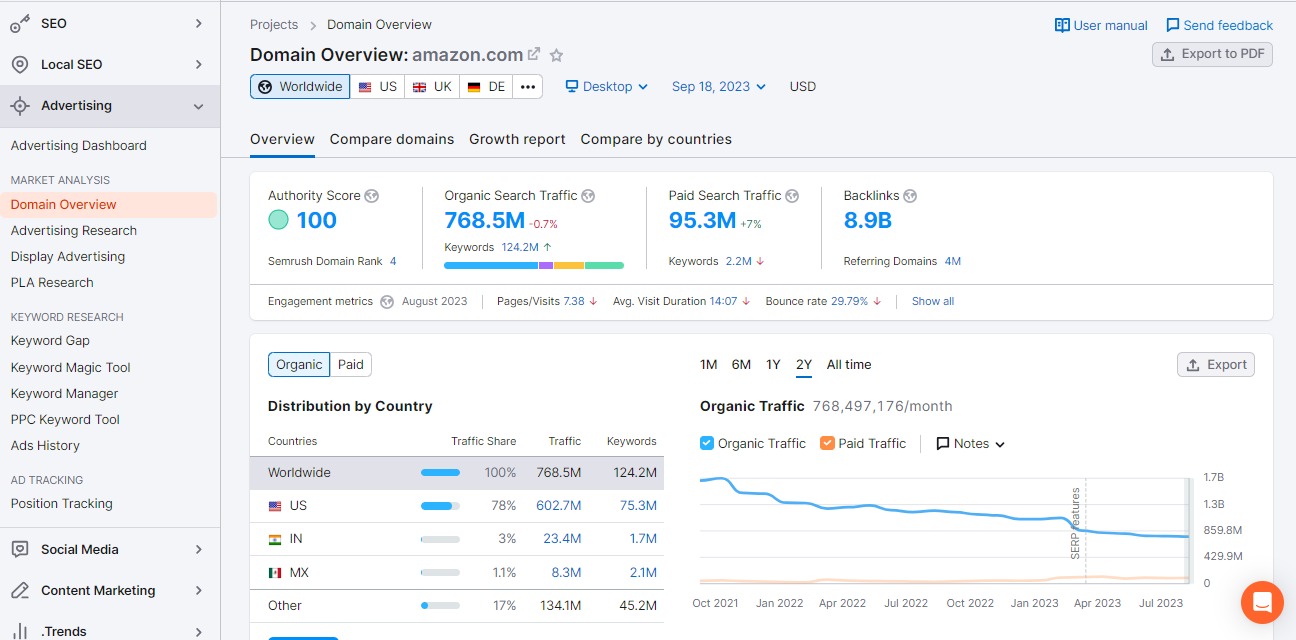Click the Notes speech bubble icon

[x=943, y=444]
